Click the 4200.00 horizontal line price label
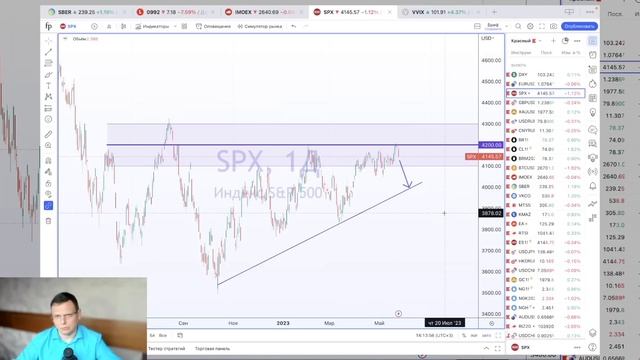The width and height of the screenshot is (640, 360). [491, 145]
